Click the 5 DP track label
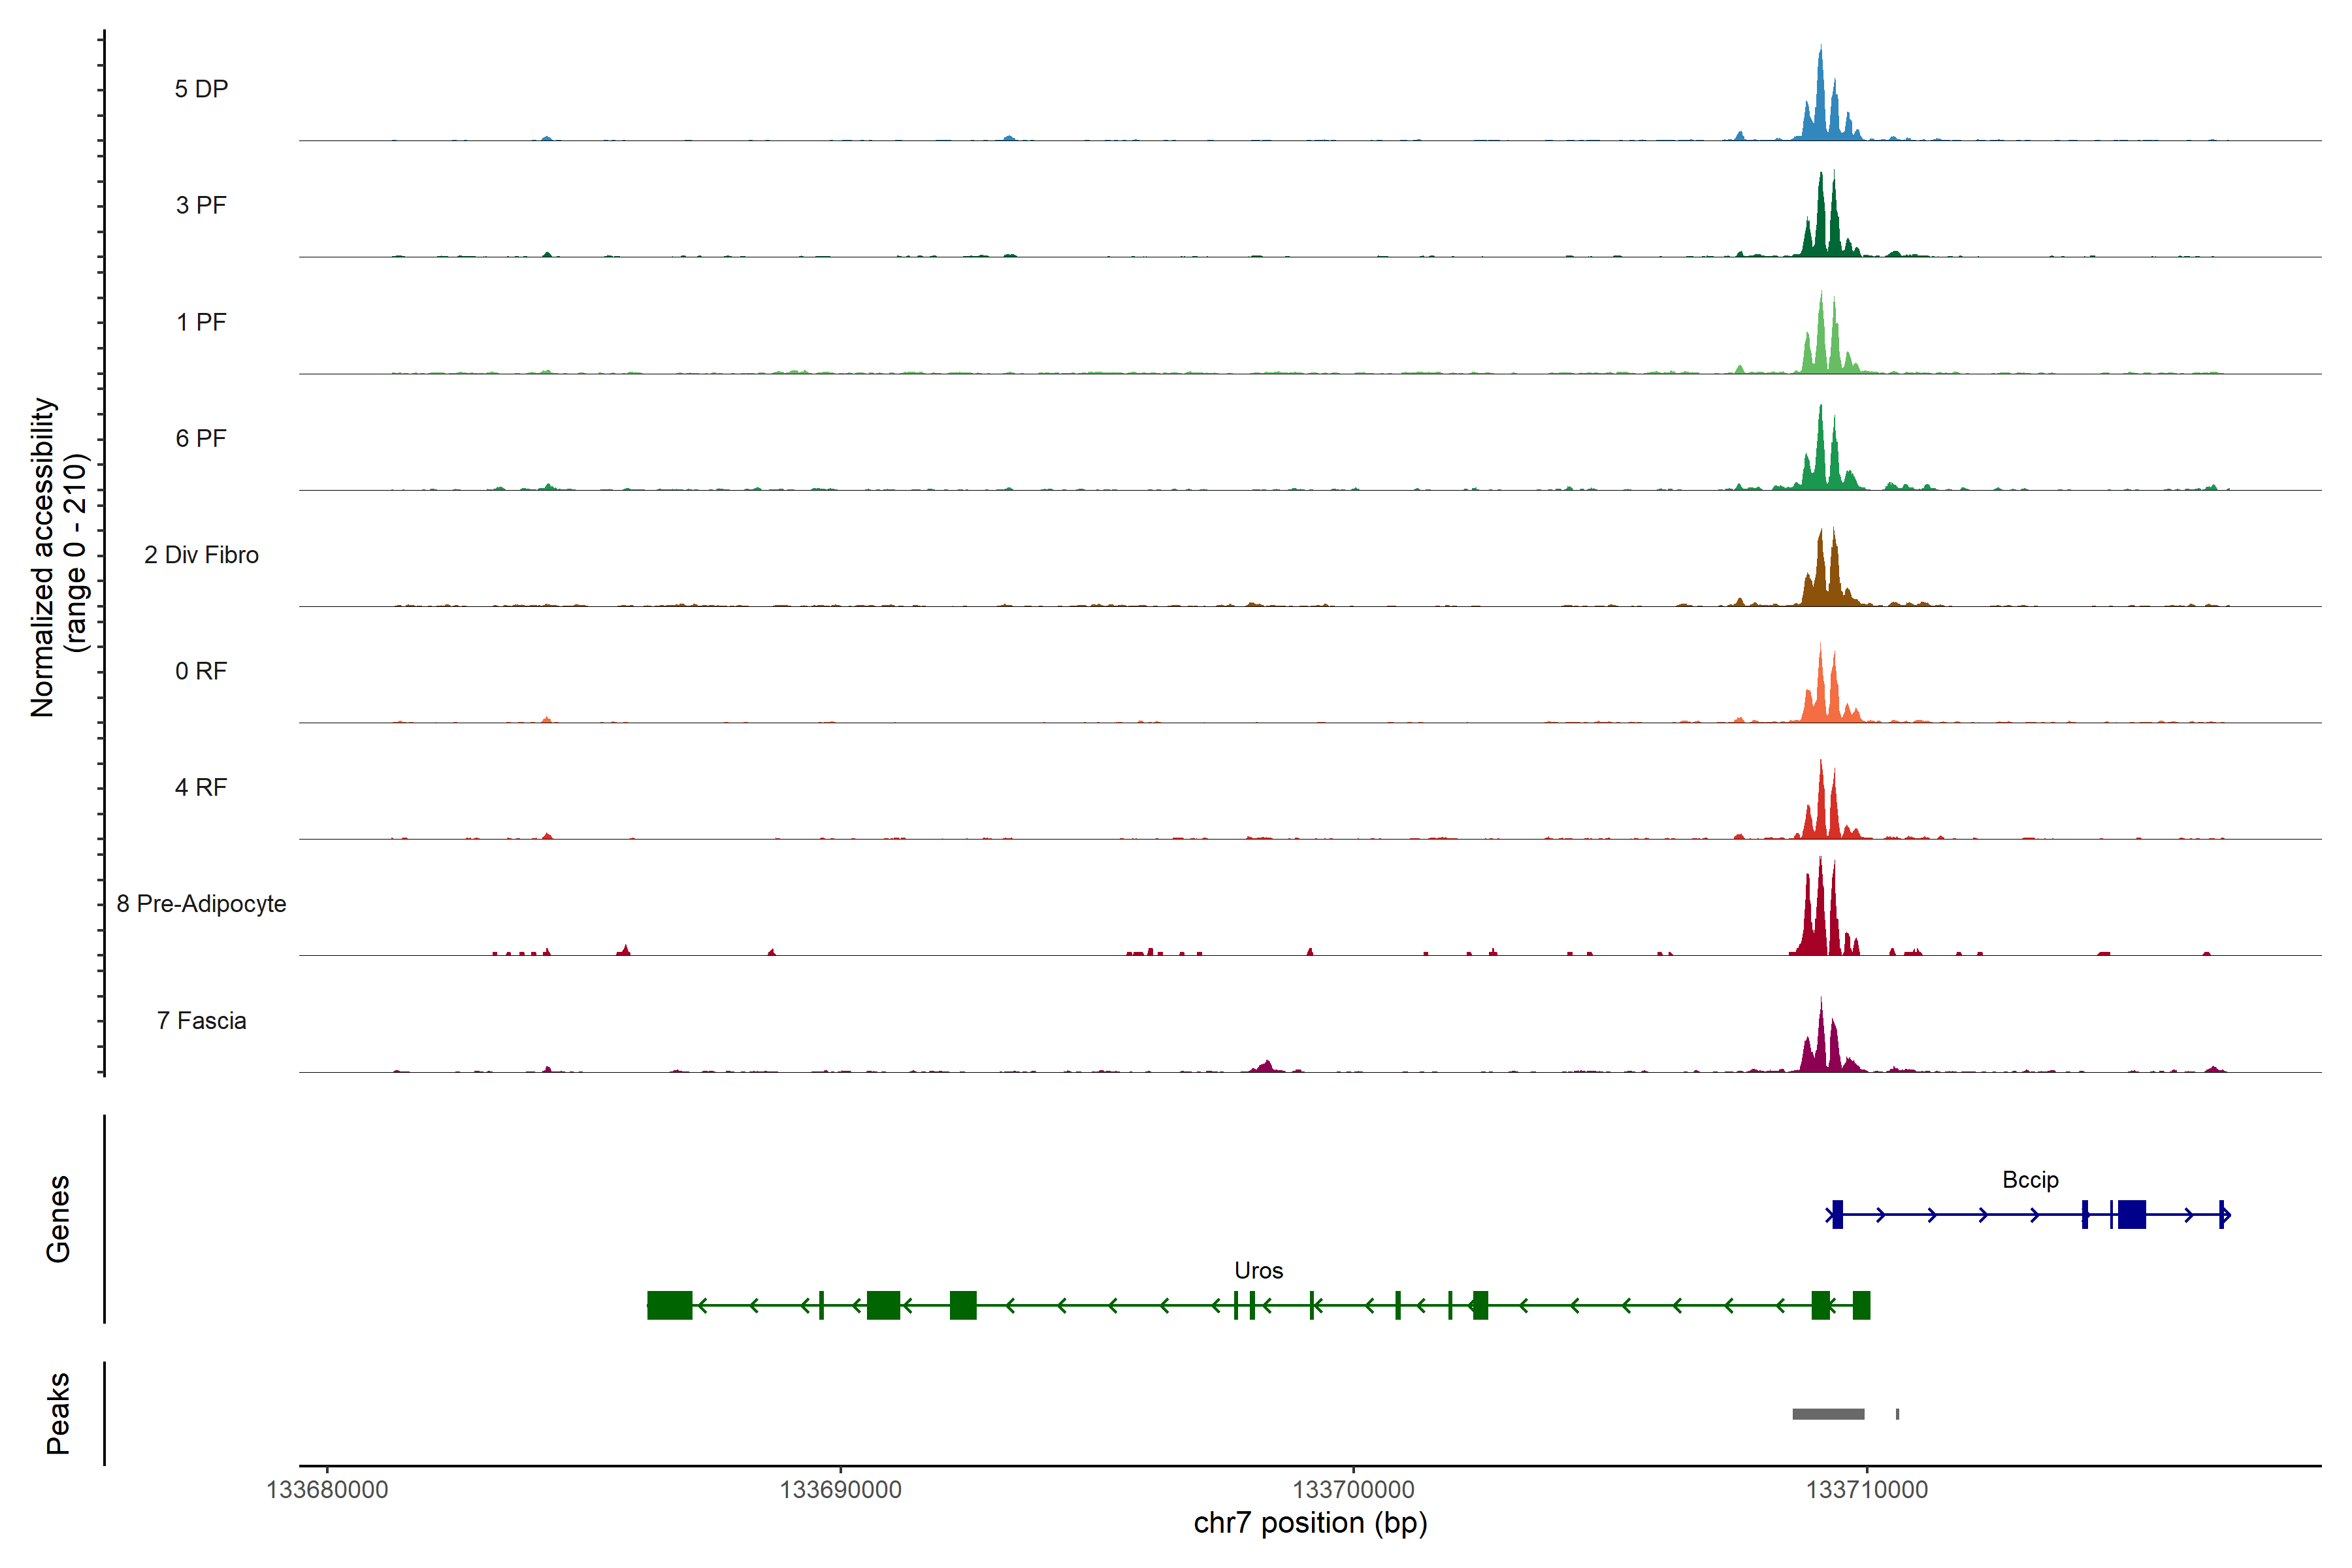Viewport: 2352px width, 1568px height. point(201,89)
